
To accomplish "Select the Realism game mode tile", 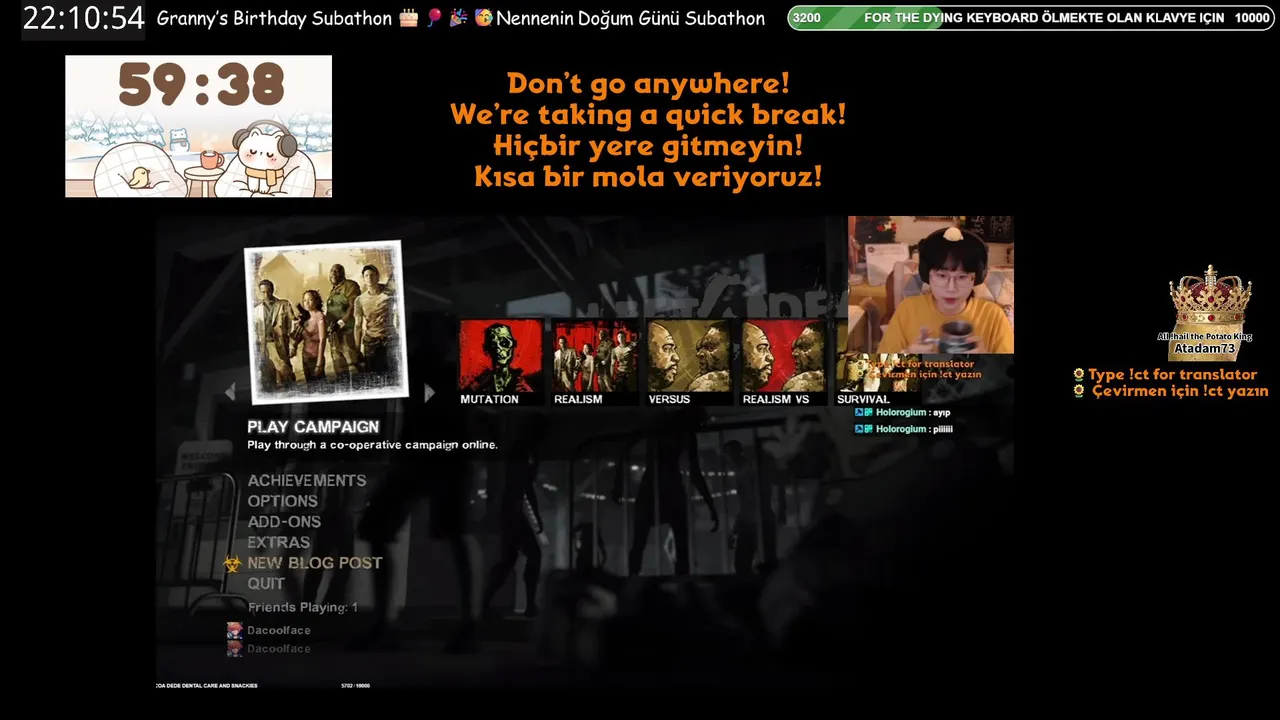I will (x=595, y=362).
